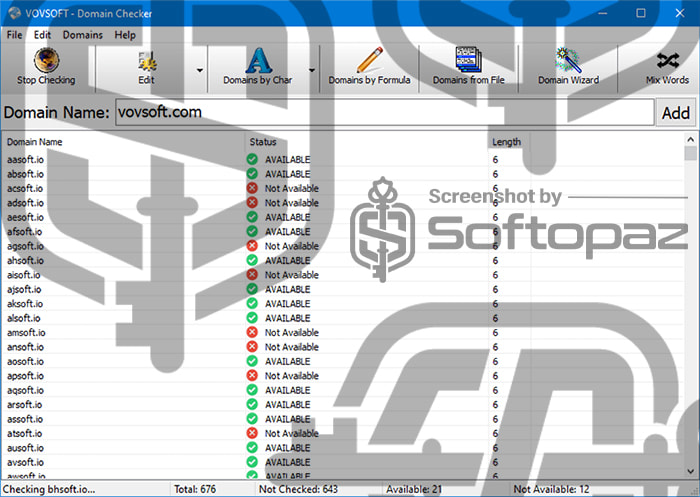Select the absoft.io domain entry
The height and width of the screenshot is (497, 700).
coord(25,174)
